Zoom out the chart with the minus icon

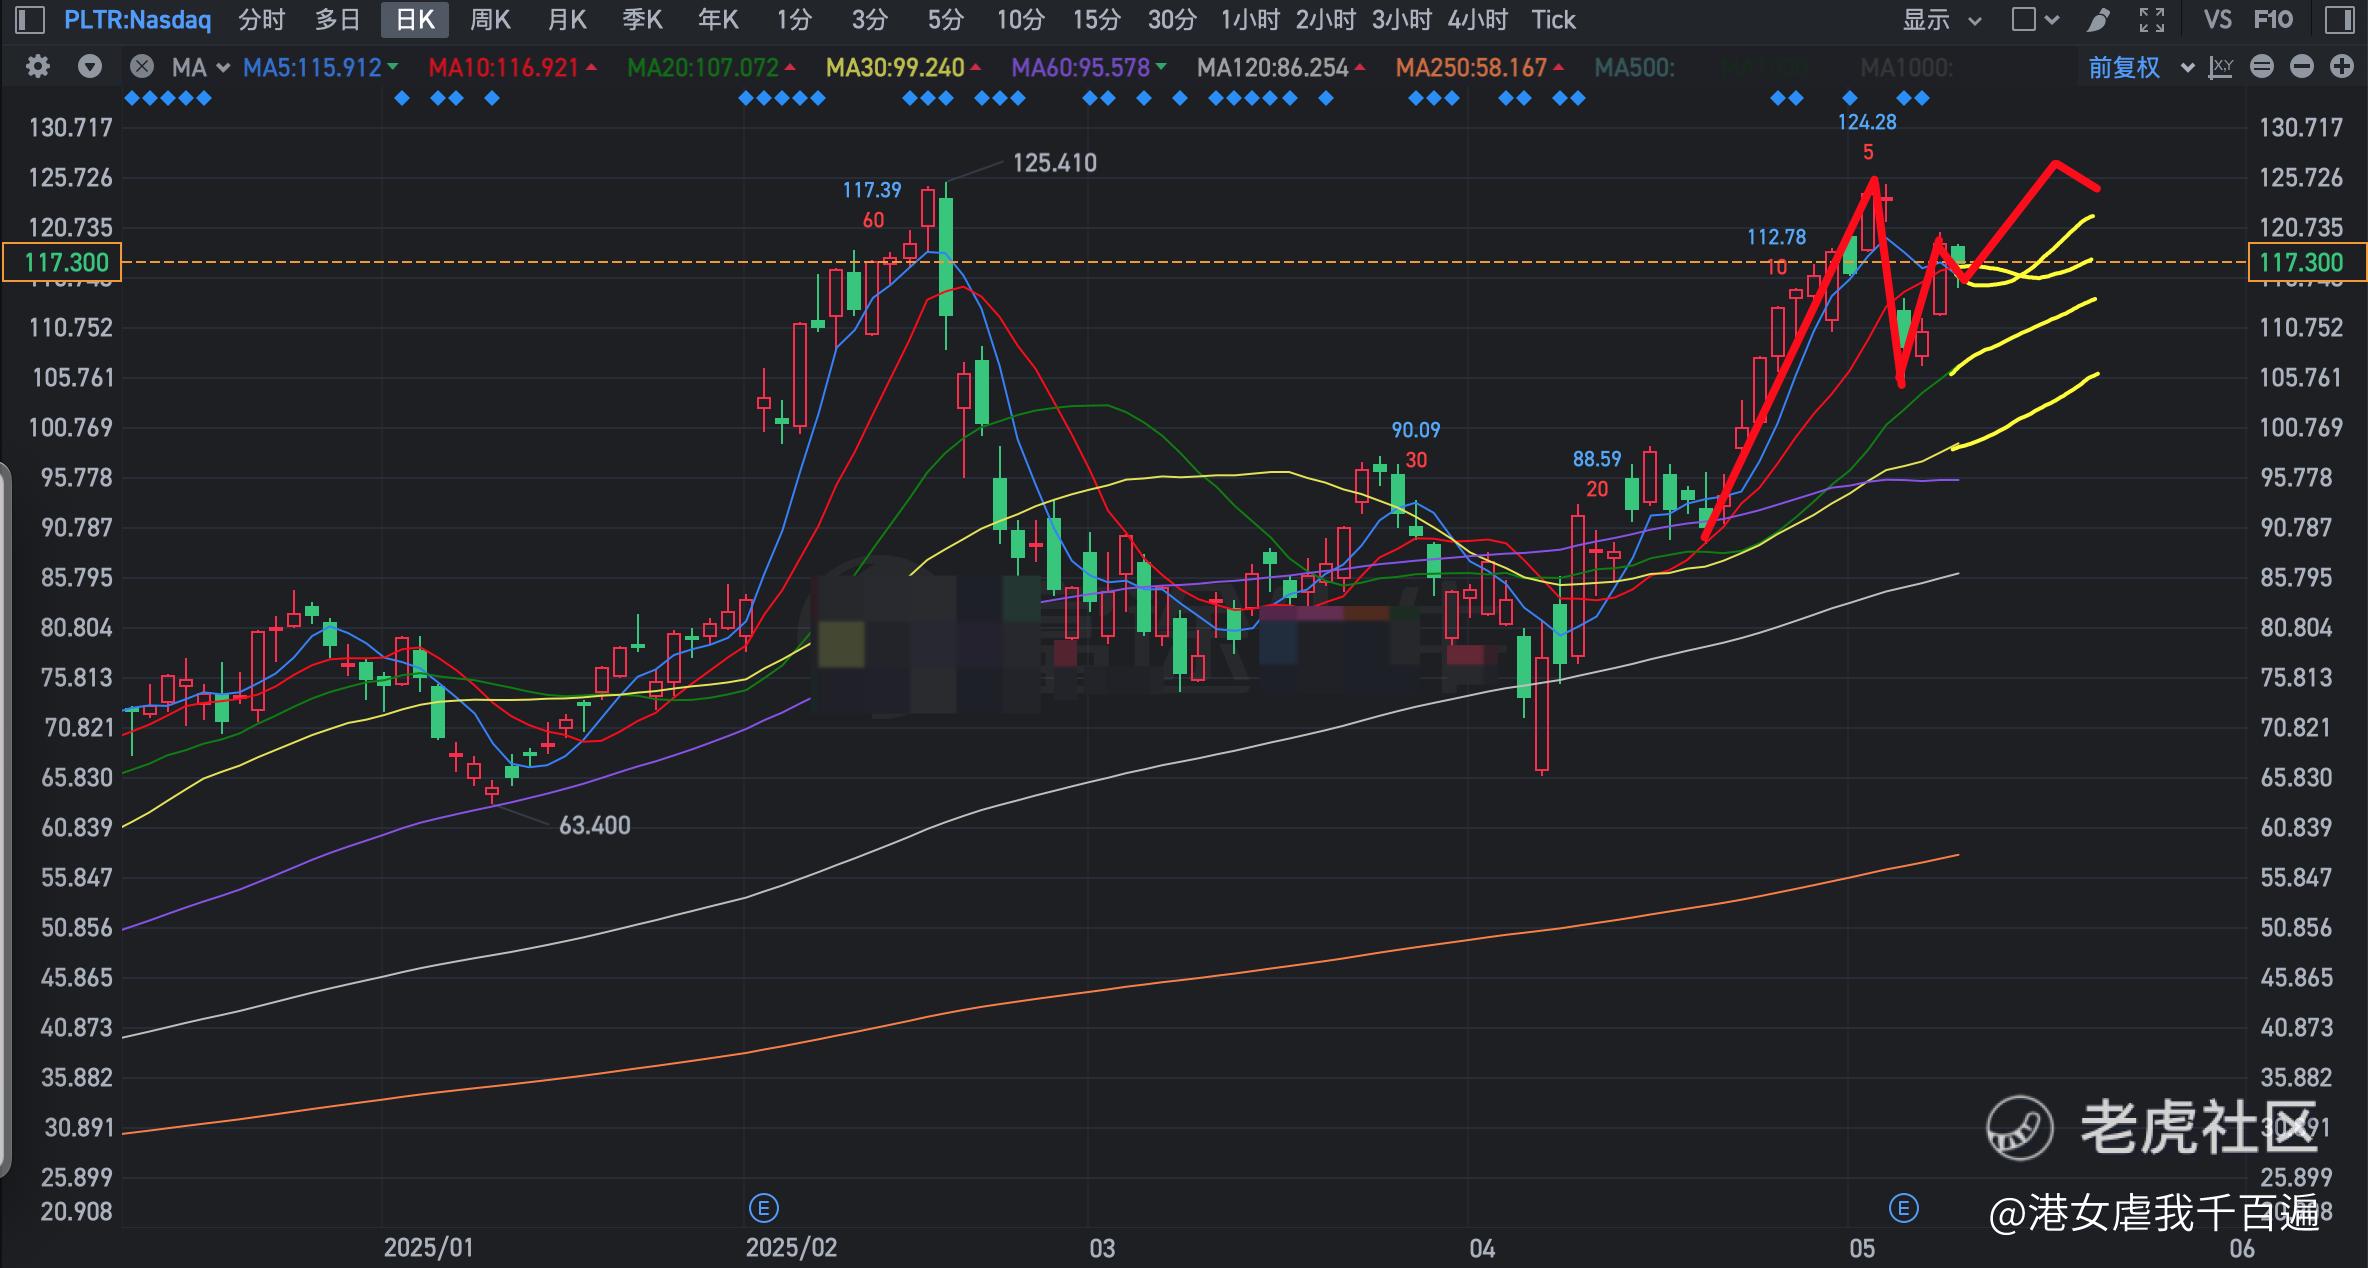coord(2302,67)
